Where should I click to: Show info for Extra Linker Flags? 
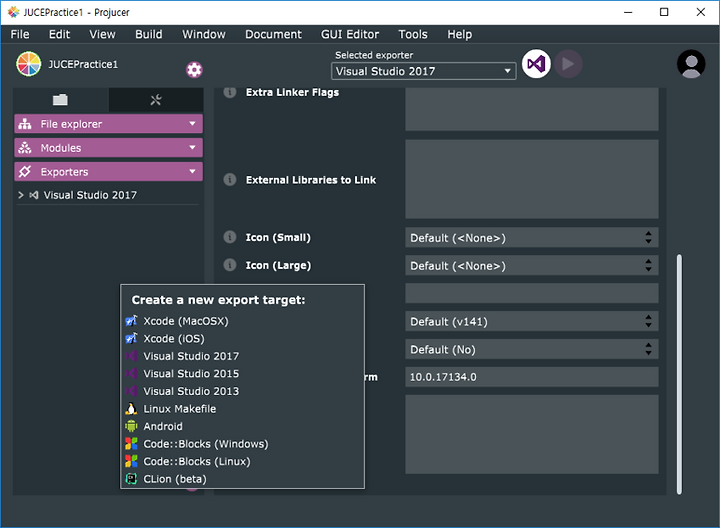pyautogui.click(x=230, y=92)
